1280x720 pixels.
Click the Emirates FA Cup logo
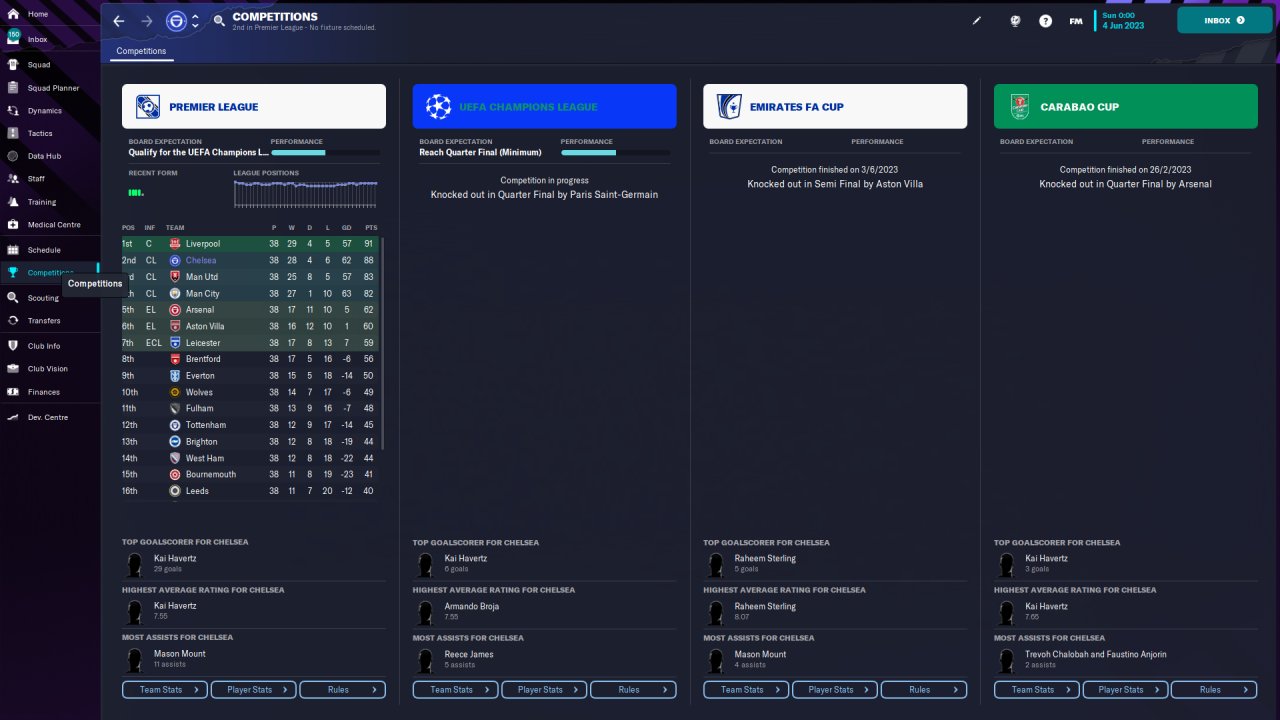(729, 106)
